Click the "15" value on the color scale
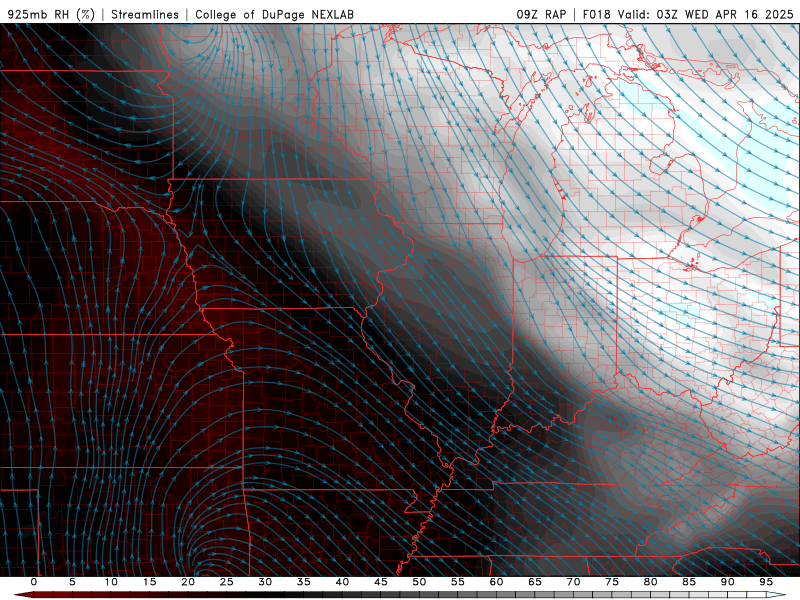Screen dimensions: 800x600 [x=149, y=582]
